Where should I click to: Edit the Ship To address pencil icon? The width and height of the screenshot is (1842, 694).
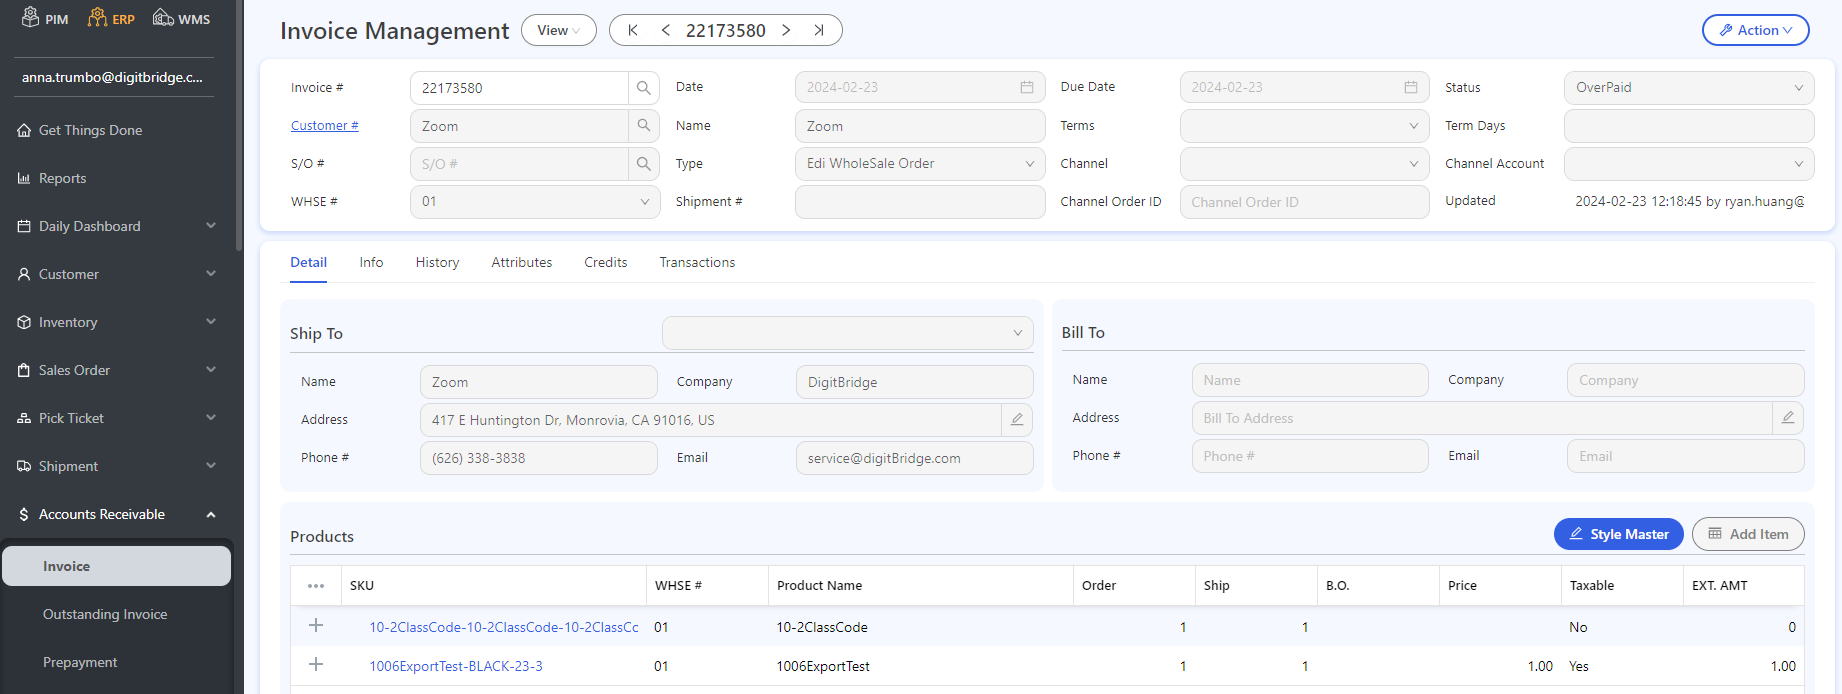1017,420
